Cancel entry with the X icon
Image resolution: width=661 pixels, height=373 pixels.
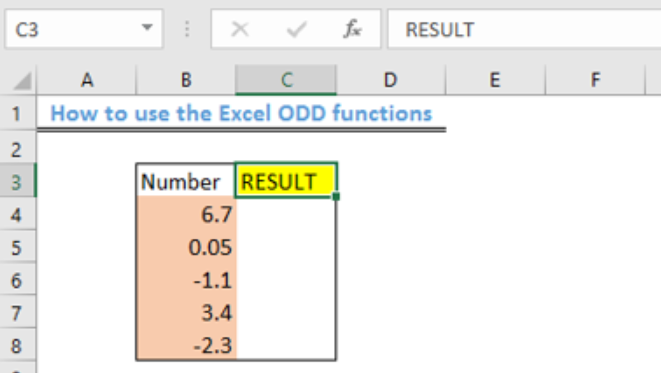240,30
